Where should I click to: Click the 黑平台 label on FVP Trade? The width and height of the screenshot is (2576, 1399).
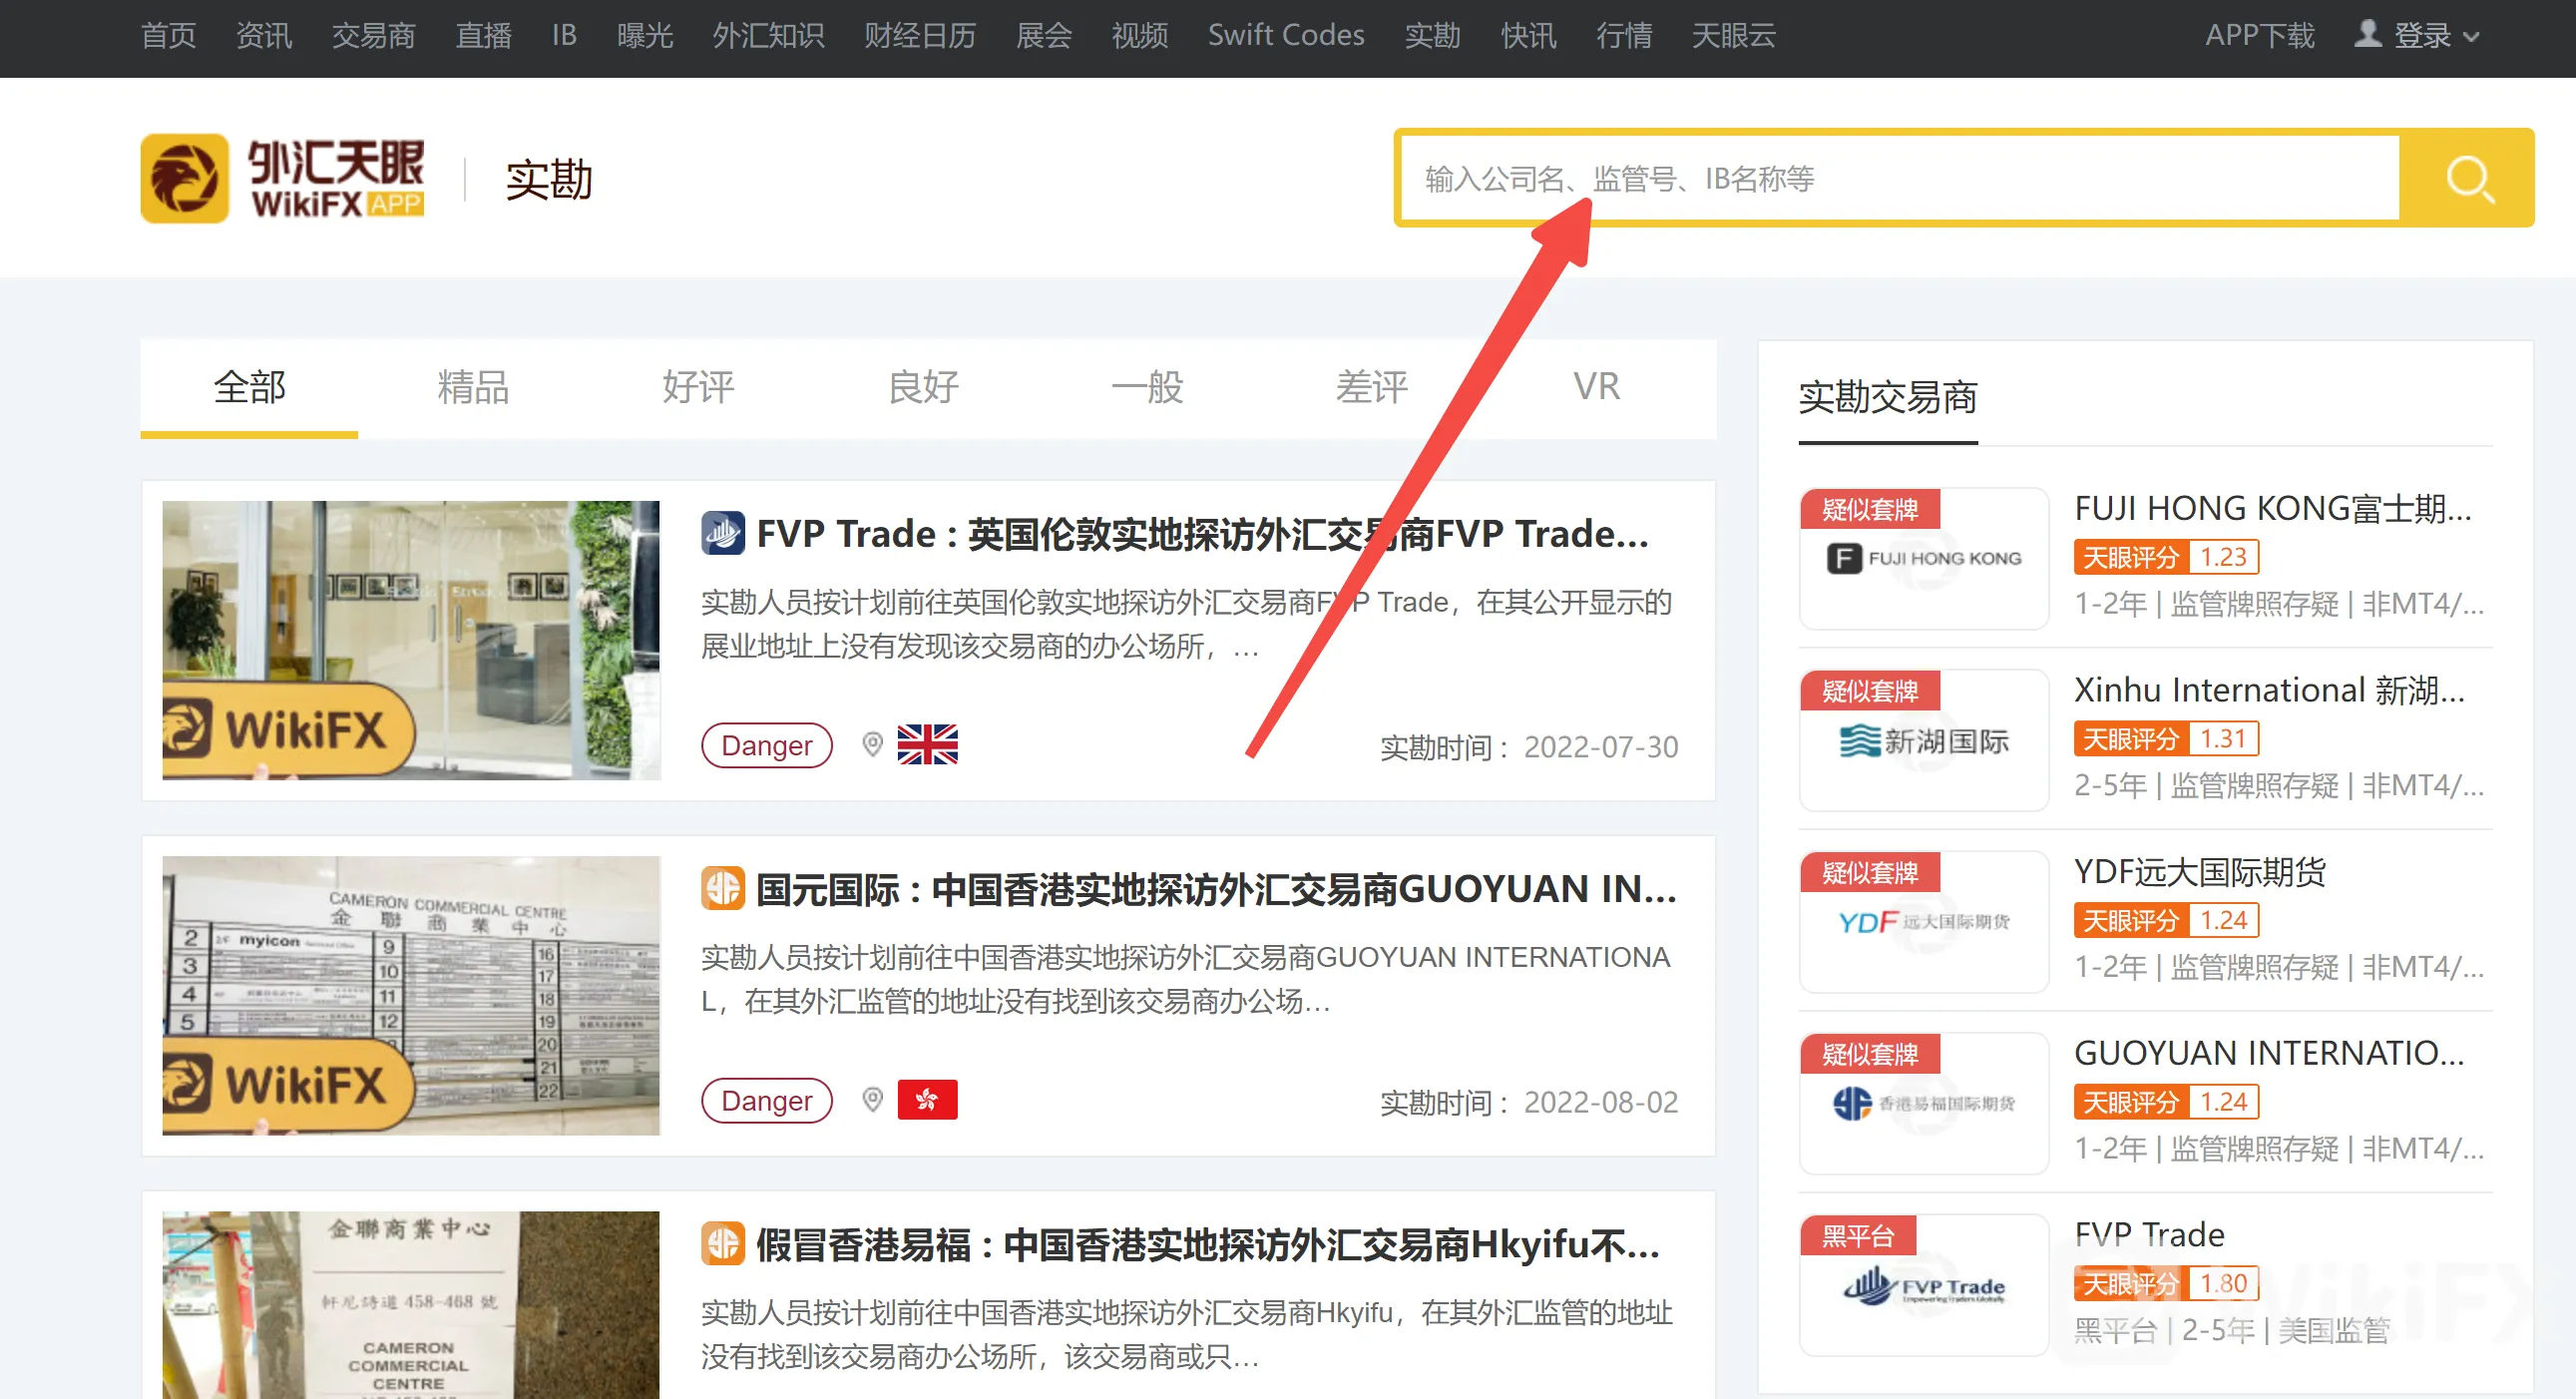point(1857,1236)
